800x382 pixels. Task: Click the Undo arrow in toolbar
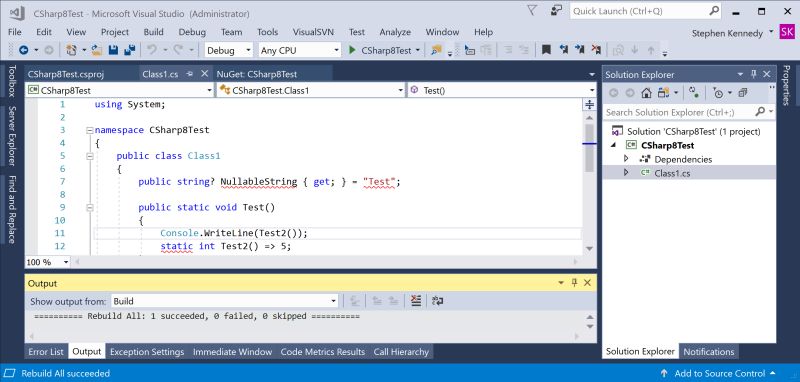click(151, 50)
